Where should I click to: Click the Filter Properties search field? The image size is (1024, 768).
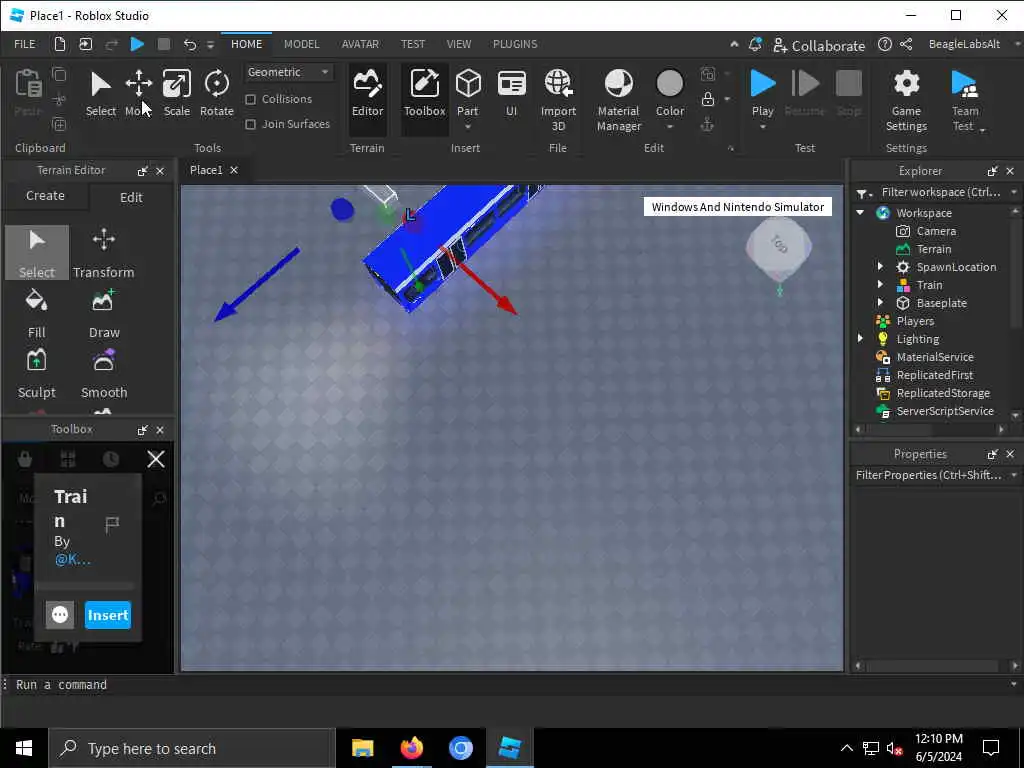click(x=929, y=475)
